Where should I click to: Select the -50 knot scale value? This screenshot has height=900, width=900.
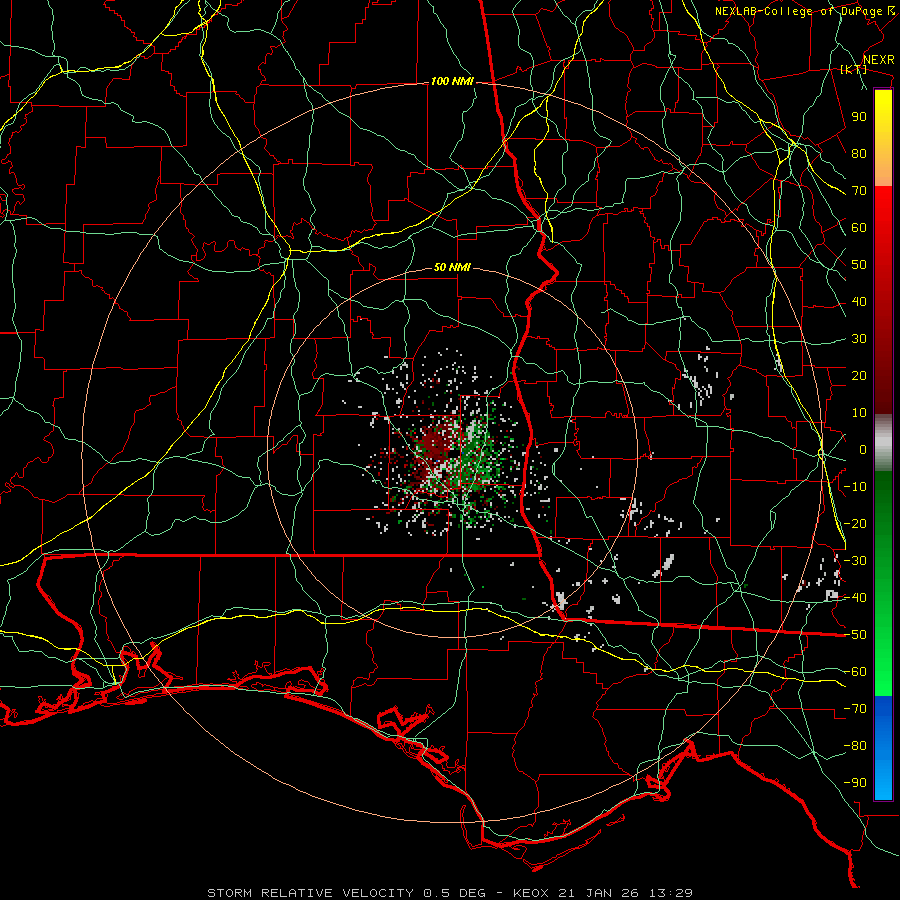(x=855, y=635)
